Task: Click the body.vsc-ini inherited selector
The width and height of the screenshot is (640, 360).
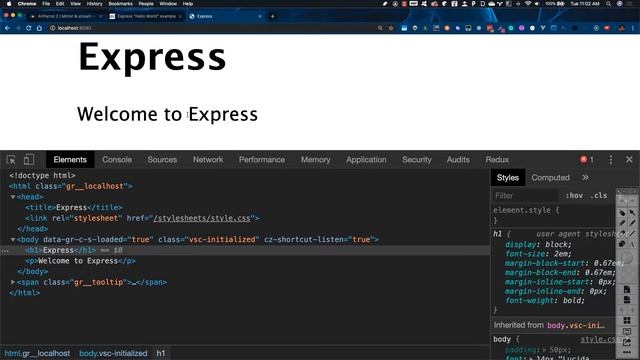Action: pyautogui.click(x=576, y=325)
